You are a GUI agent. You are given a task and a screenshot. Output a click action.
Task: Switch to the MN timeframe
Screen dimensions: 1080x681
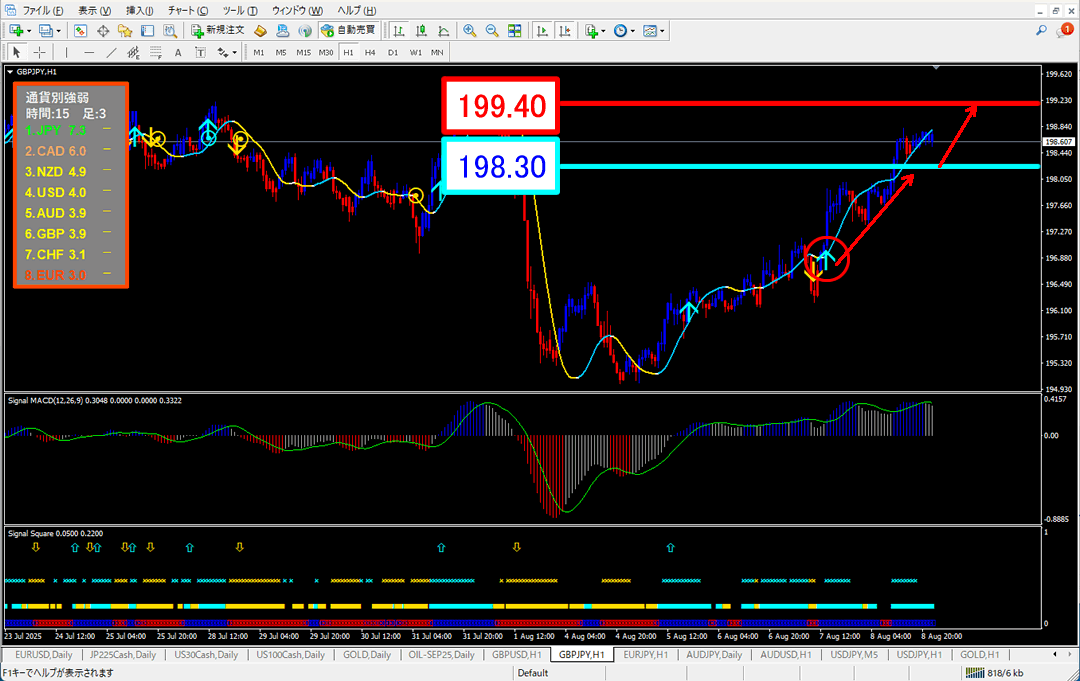(x=437, y=52)
